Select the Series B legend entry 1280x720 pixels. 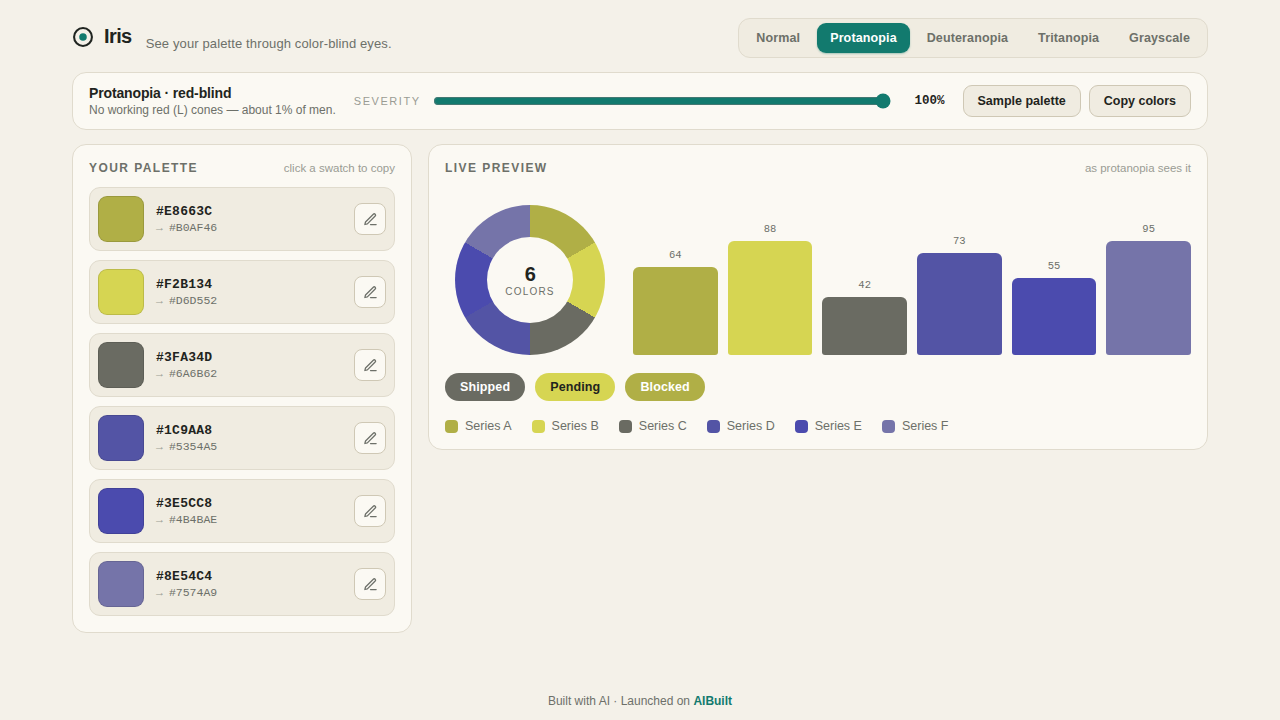(565, 426)
